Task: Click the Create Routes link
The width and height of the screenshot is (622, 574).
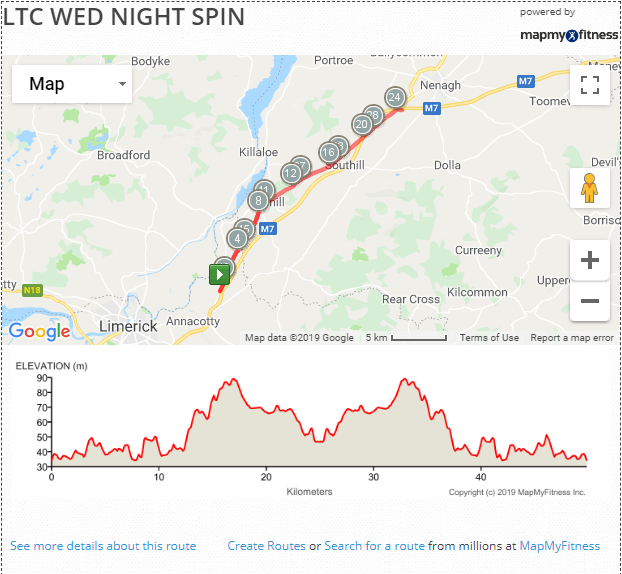Action: click(x=267, y=546)
